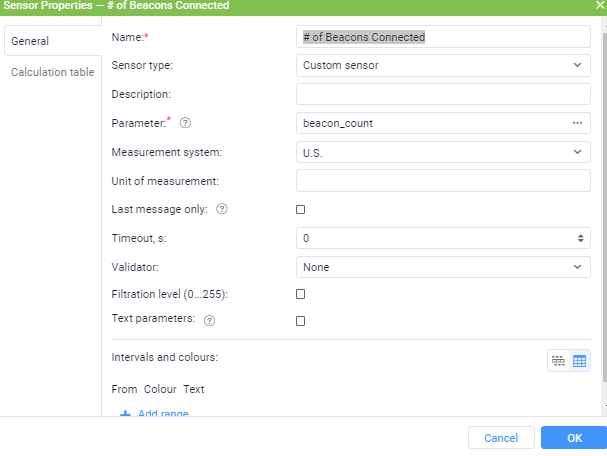
Task: Open parameter picker ellipsis icon
Action: click(577, 123)
